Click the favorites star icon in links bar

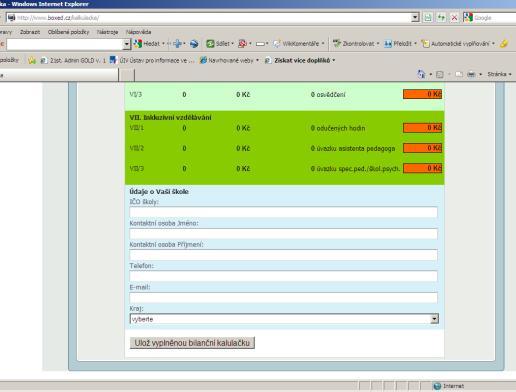(32, 60)
